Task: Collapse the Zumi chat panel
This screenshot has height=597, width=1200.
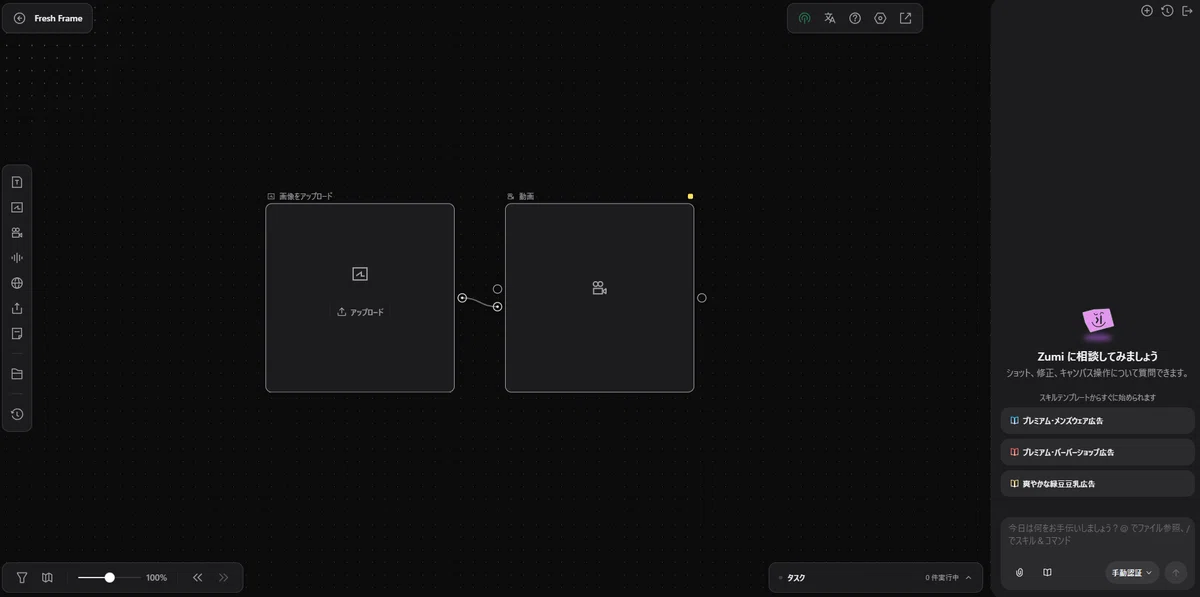Action: pos(1187,11)
